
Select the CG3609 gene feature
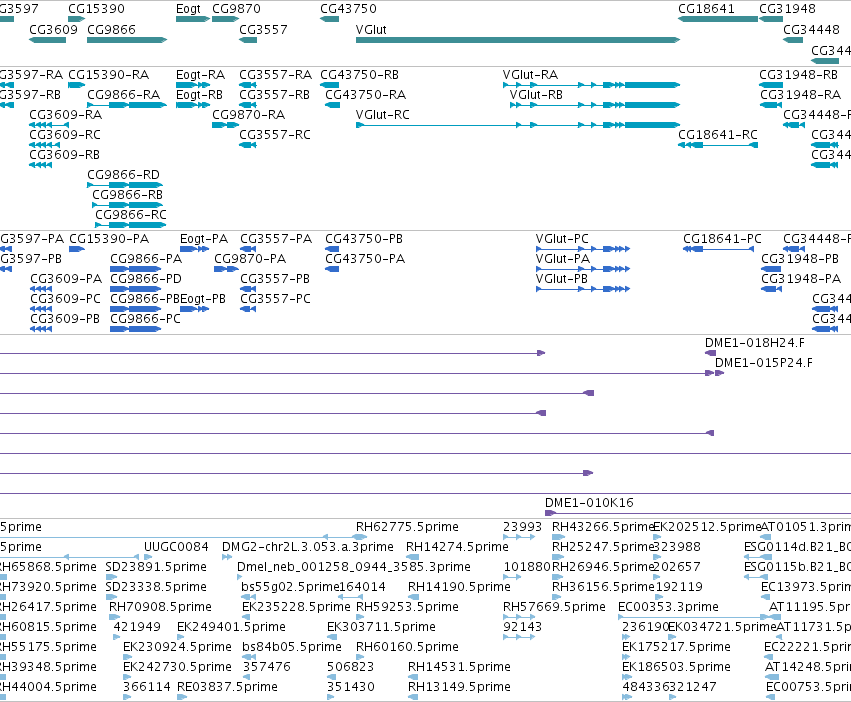tap(48, 40)
